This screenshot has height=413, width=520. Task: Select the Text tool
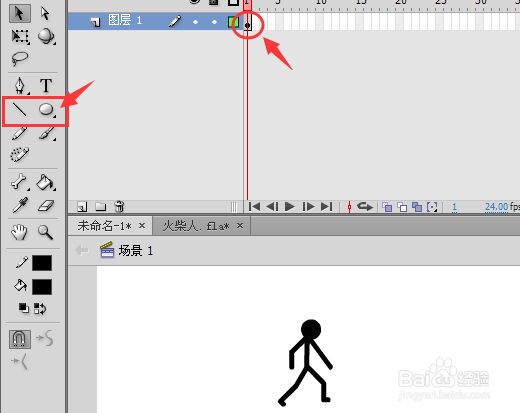[x=46, y=86]
